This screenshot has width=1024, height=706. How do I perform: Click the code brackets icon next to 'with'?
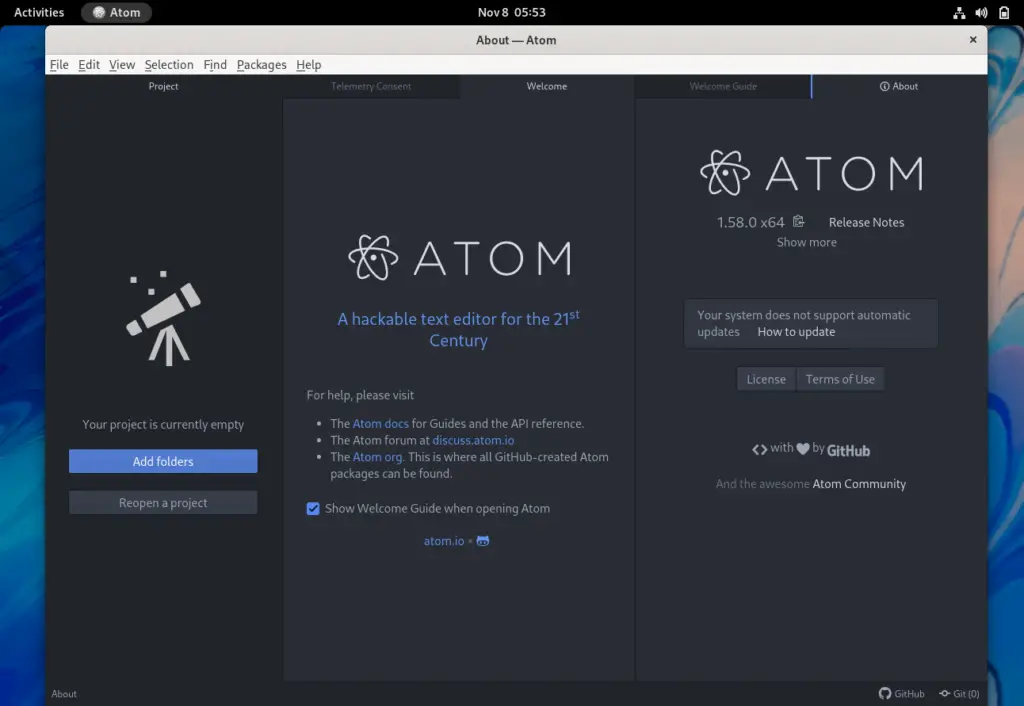760,449
